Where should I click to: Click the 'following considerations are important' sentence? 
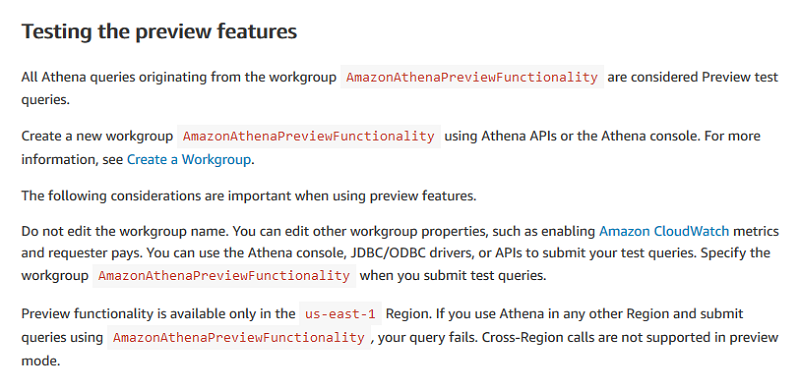(x=248, y=196)
